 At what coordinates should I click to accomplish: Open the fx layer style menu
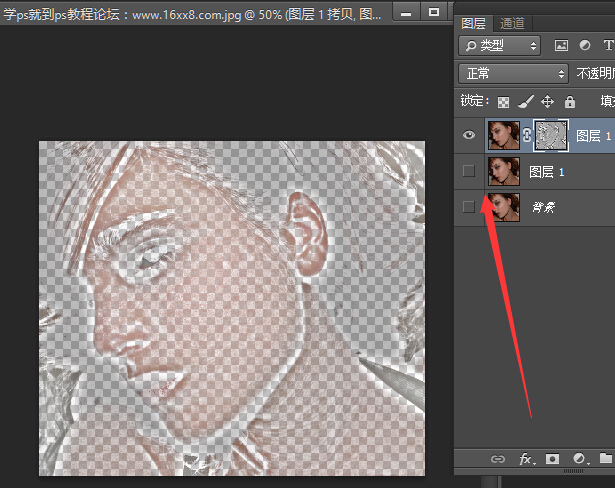coord(525,459)
